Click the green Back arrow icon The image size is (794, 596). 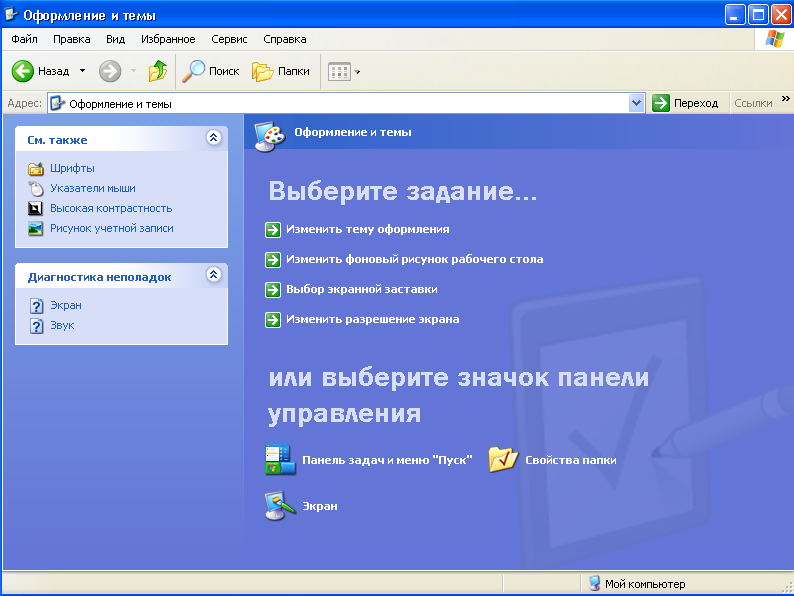pyautogui.click(x=23, y=71)
